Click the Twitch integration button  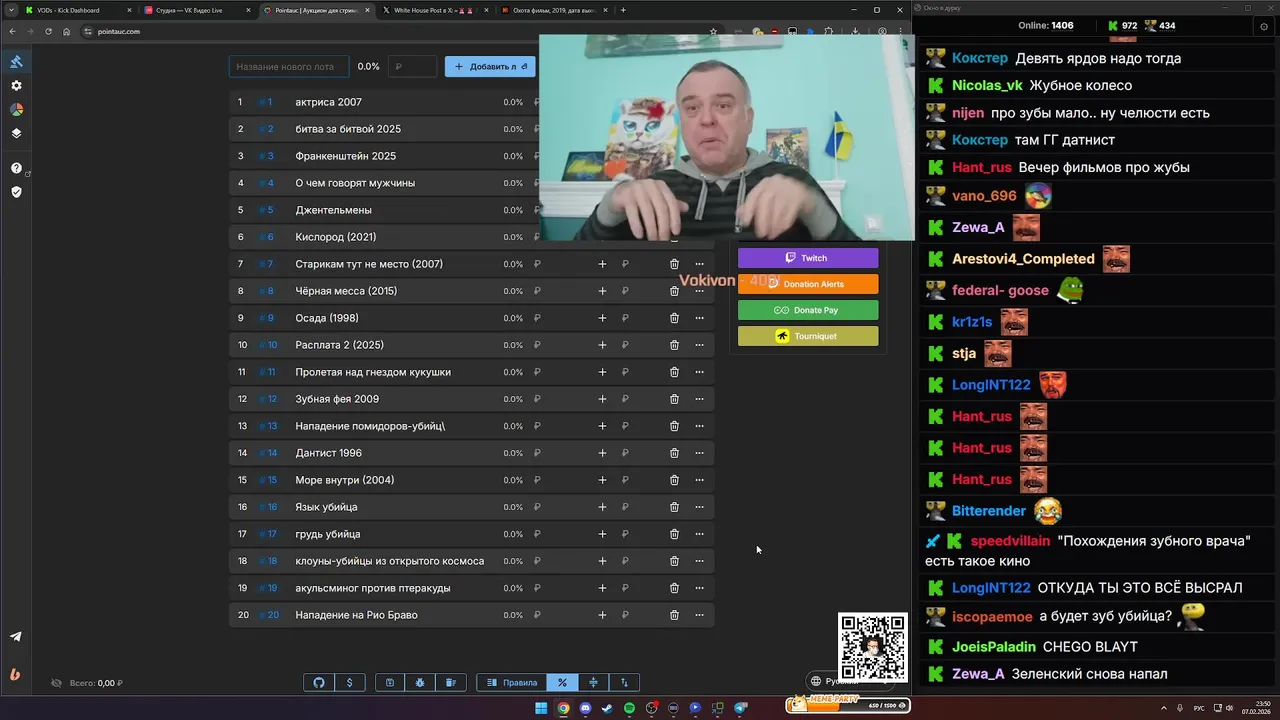(x=808, y=258)
